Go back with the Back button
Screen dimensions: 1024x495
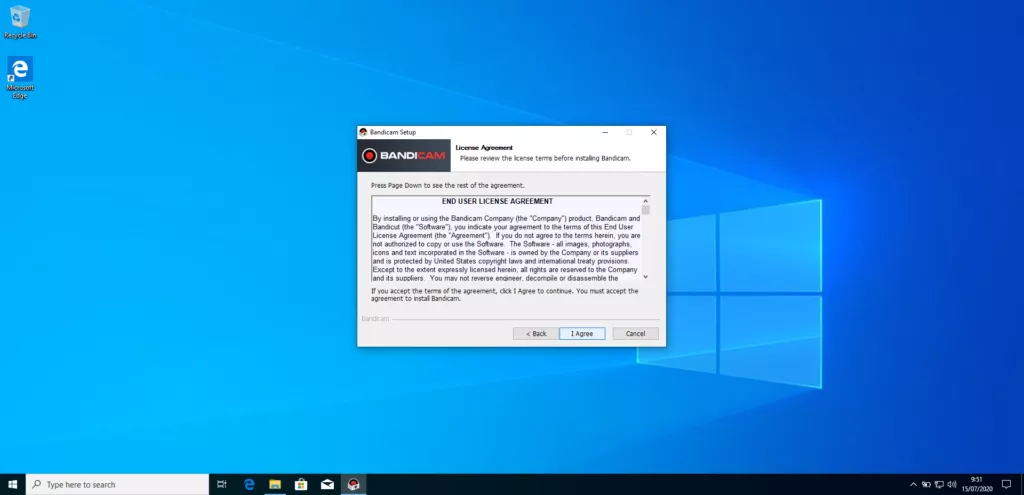click(535, 333)
